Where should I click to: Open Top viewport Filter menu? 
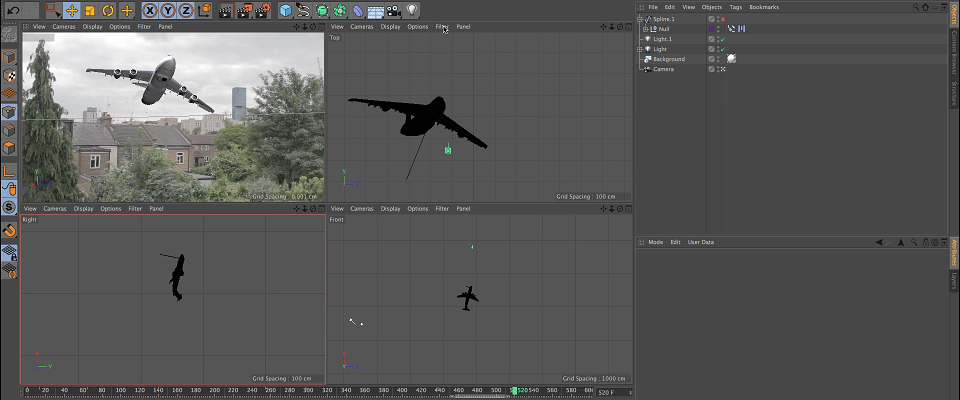[x=442, y=27]
